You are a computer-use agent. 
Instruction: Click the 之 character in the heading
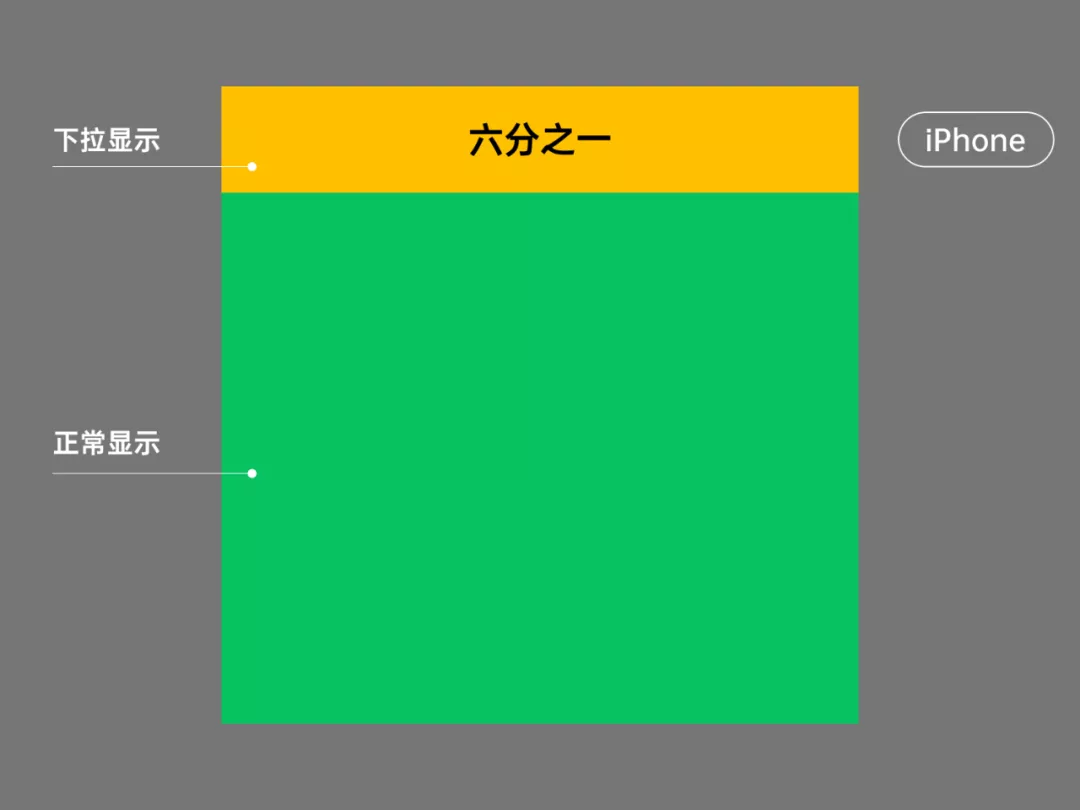click(x=557, y=141)
